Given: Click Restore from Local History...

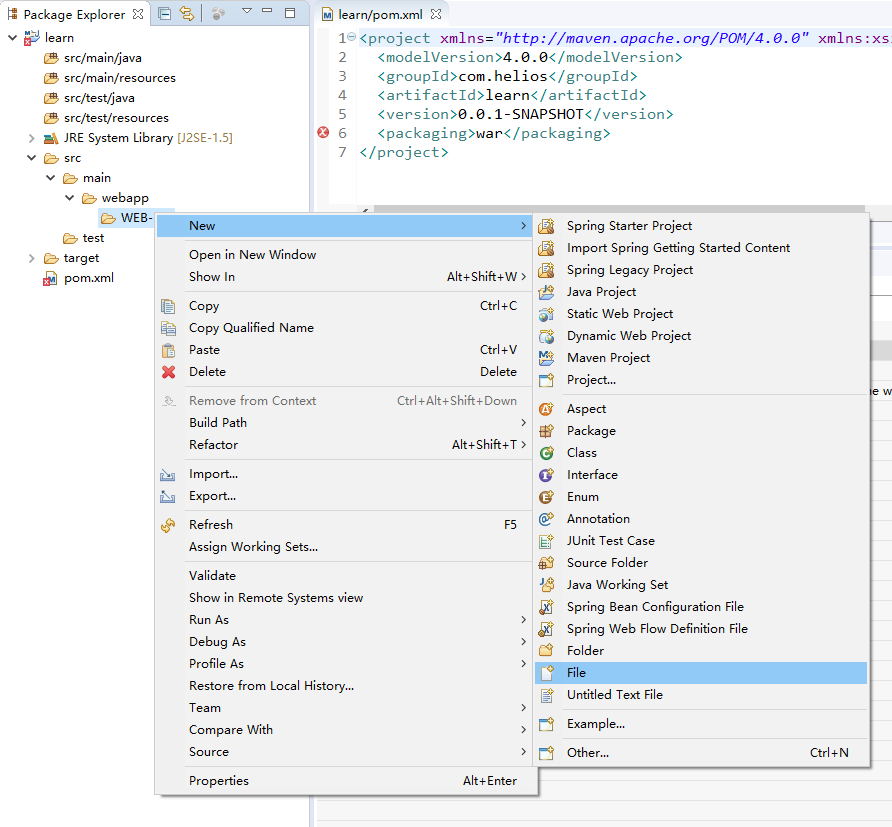Looking at the screenshot, I should pos(344,686).
